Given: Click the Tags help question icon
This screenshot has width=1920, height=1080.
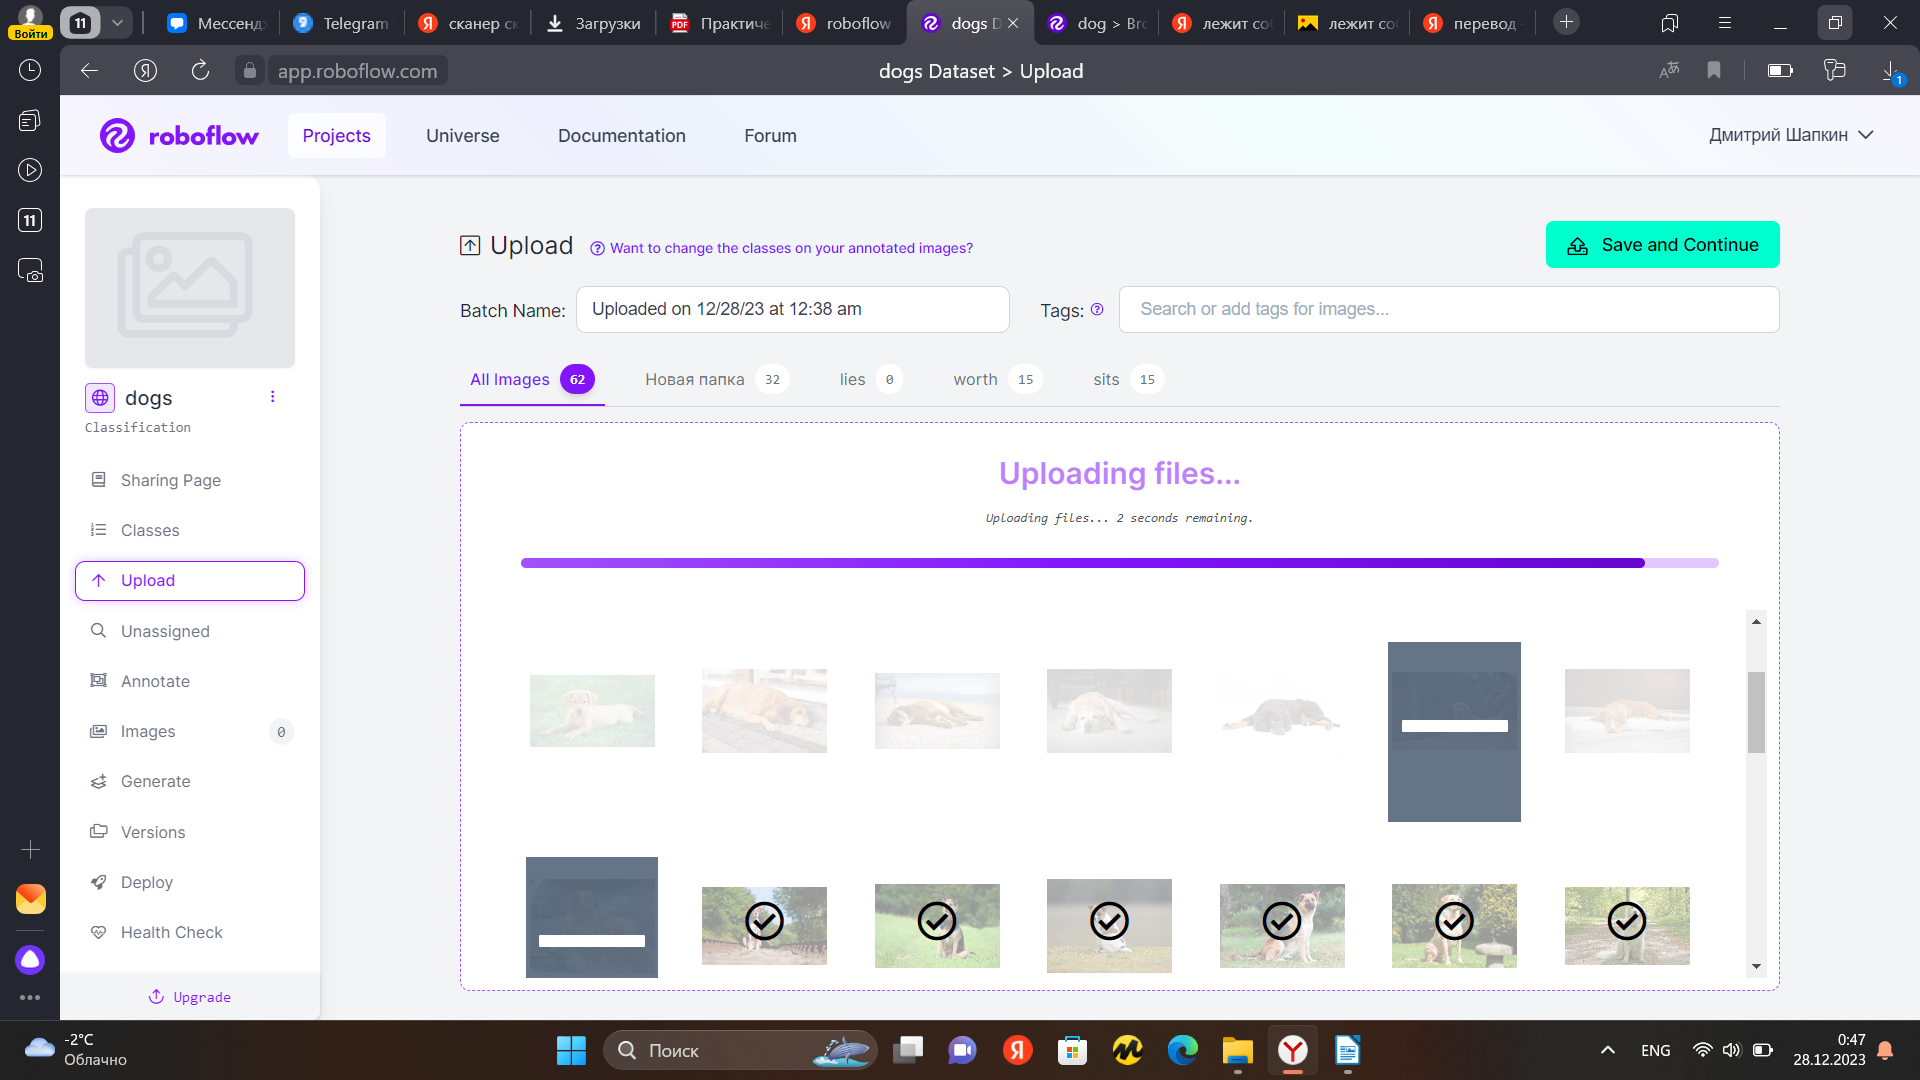Looking at the screenshot, I should 1097,310.
